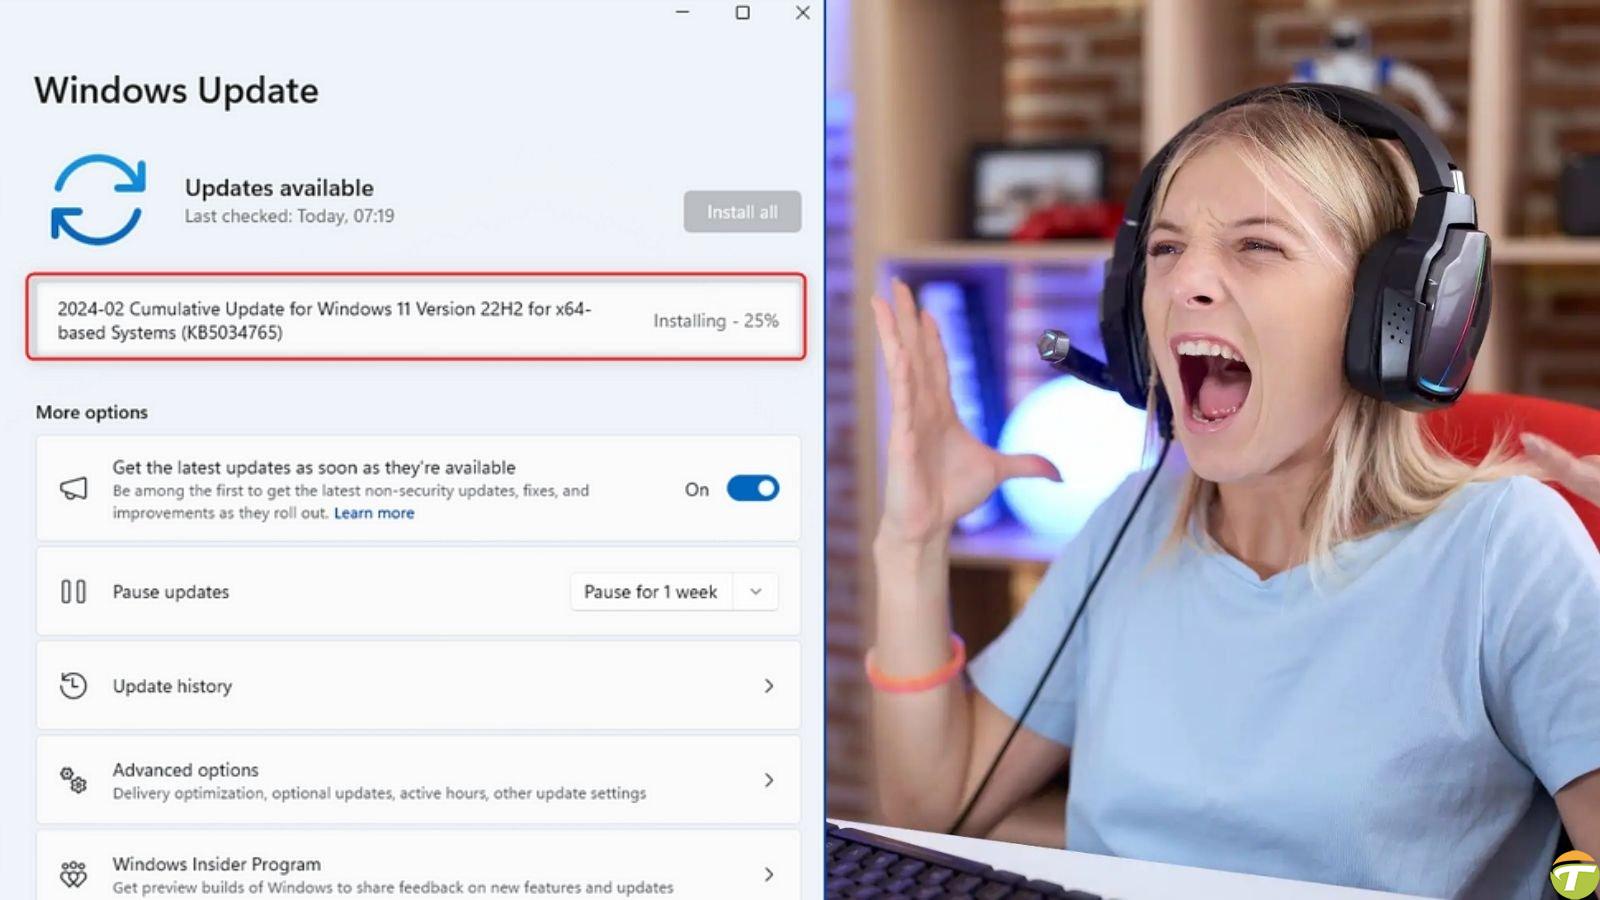Click the Windows Update page title
The height and width of the screenshot is (900, 1600).
coord(176,91)
